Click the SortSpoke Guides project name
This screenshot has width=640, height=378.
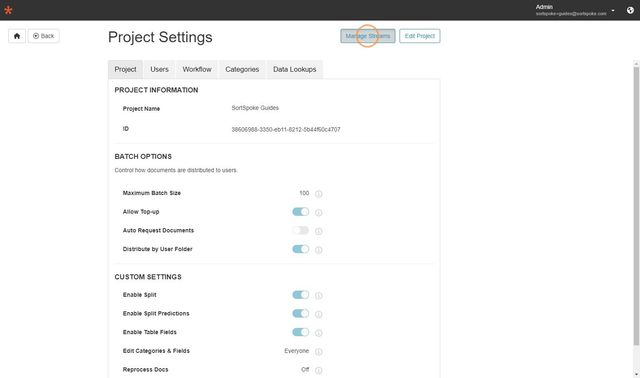coord(255,108)
